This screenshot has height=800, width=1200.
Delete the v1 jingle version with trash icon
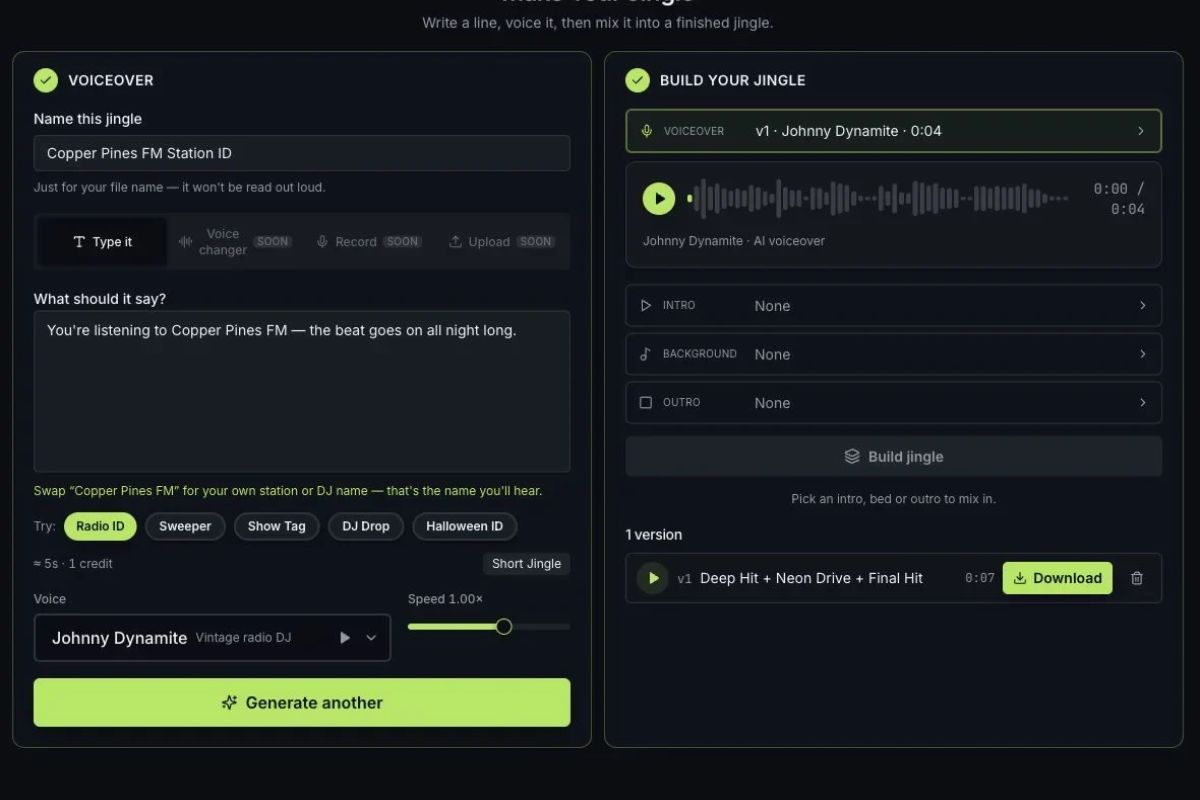click(x=1137, y=578)
